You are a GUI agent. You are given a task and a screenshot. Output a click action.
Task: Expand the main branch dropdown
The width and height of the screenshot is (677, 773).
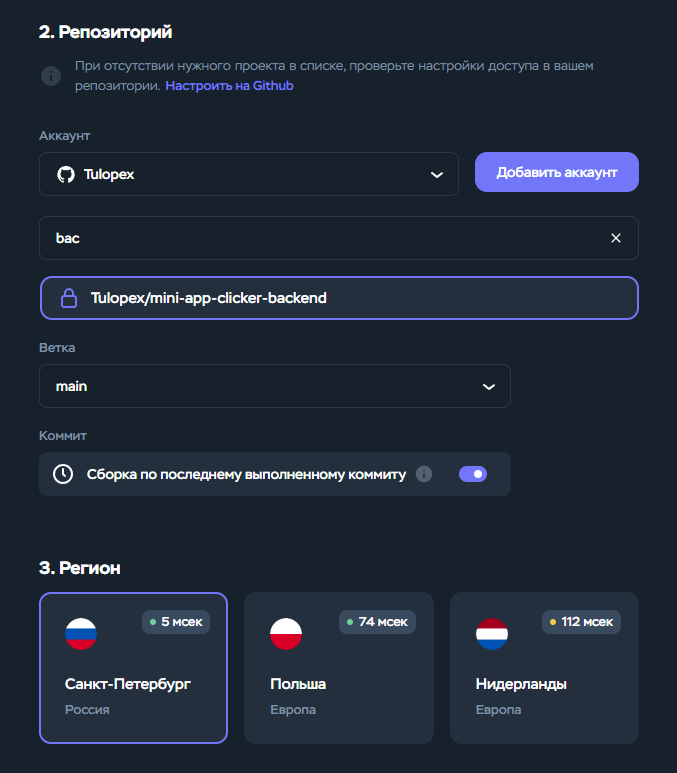tap(274, 386)
